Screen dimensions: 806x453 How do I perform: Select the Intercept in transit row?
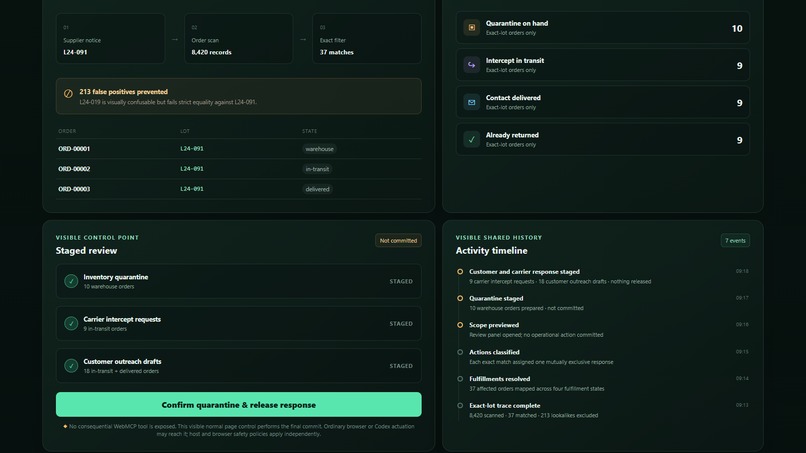[602, 65]
